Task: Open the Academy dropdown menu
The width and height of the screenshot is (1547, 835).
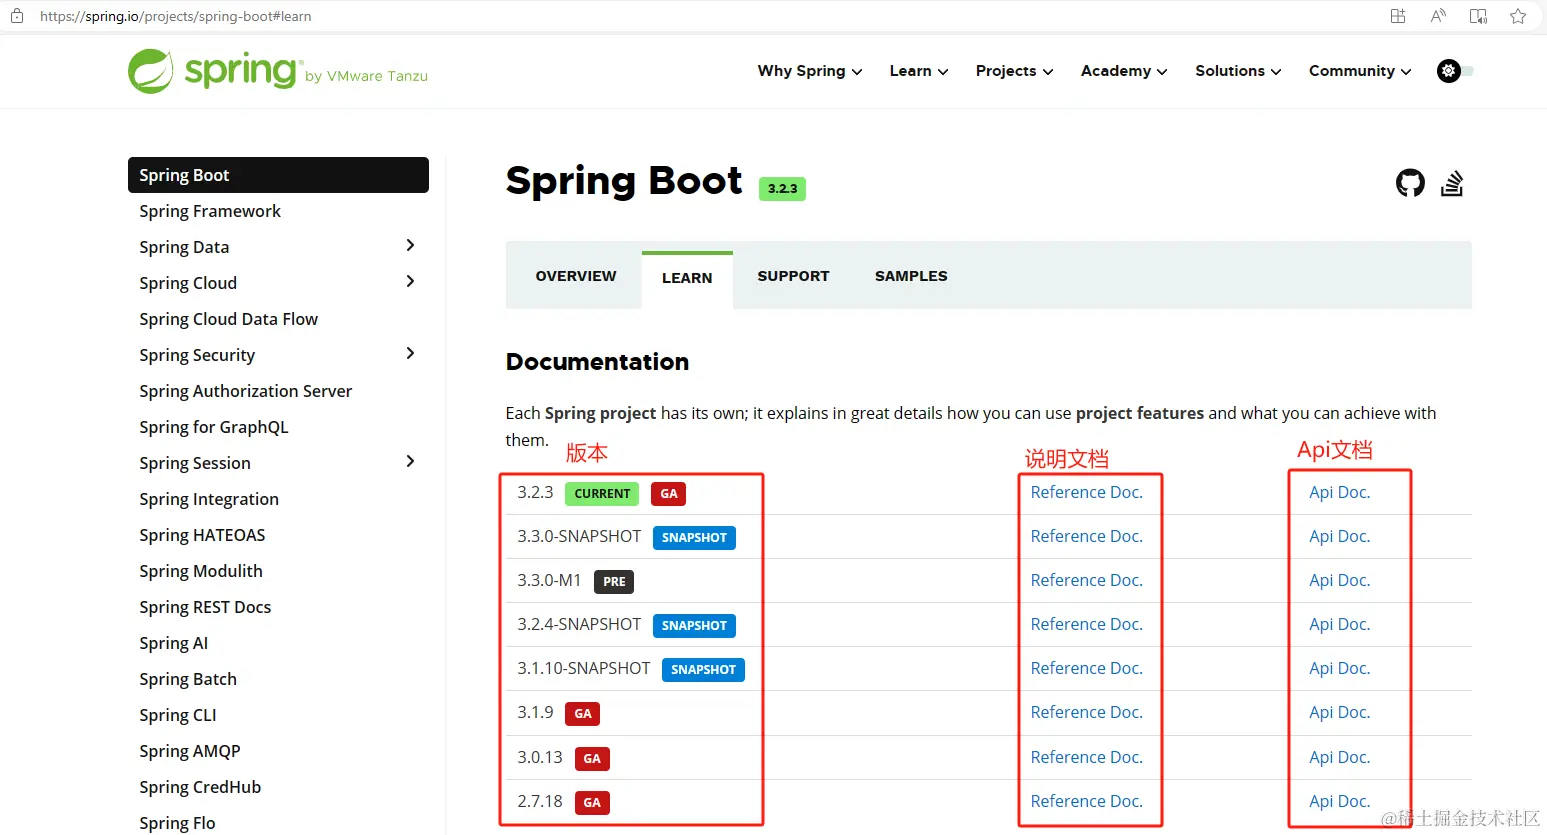Action: coord(1124,71)
